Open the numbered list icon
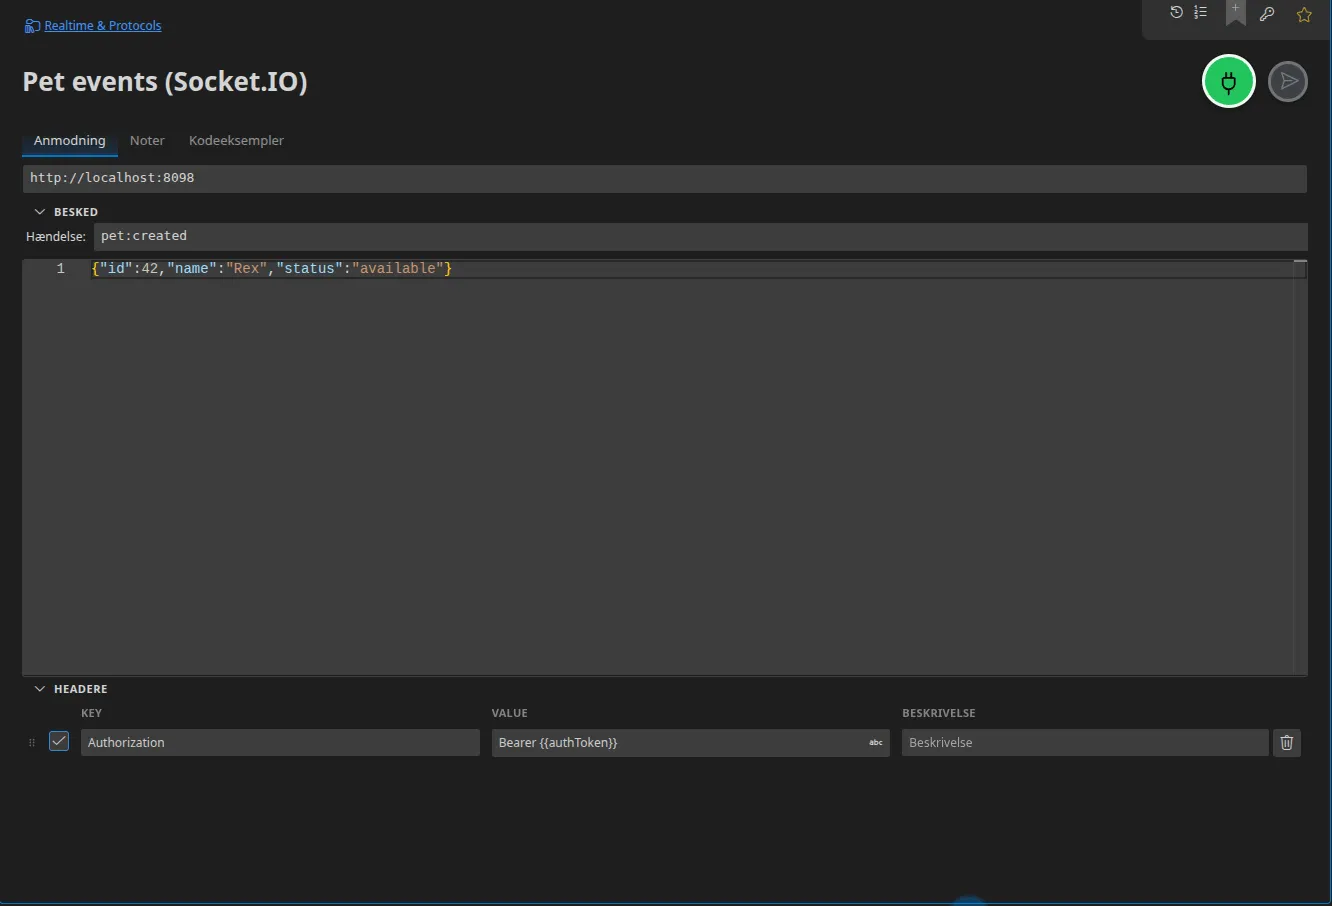This screenshot has height=906, width=1332. [1200, 13]
